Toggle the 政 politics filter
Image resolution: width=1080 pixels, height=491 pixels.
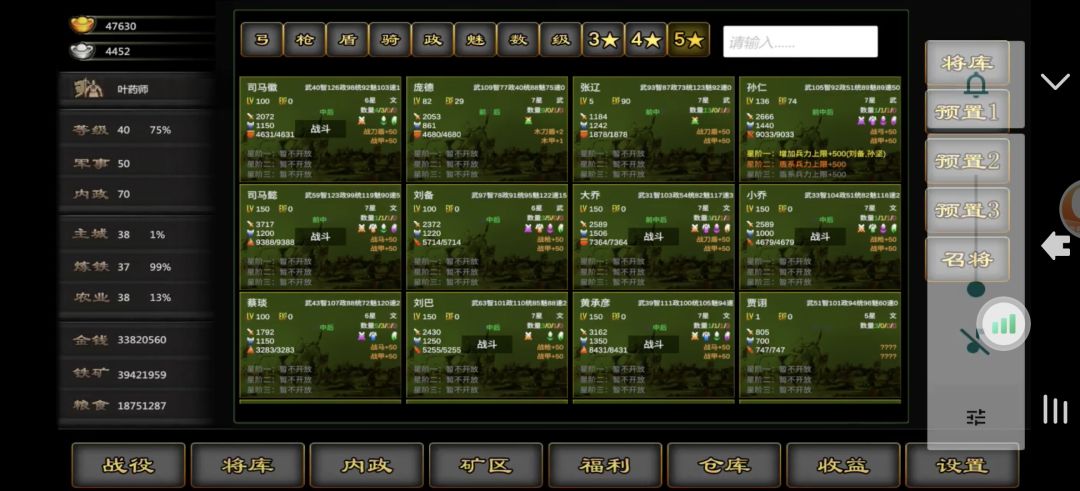click(x=433, y=40)
